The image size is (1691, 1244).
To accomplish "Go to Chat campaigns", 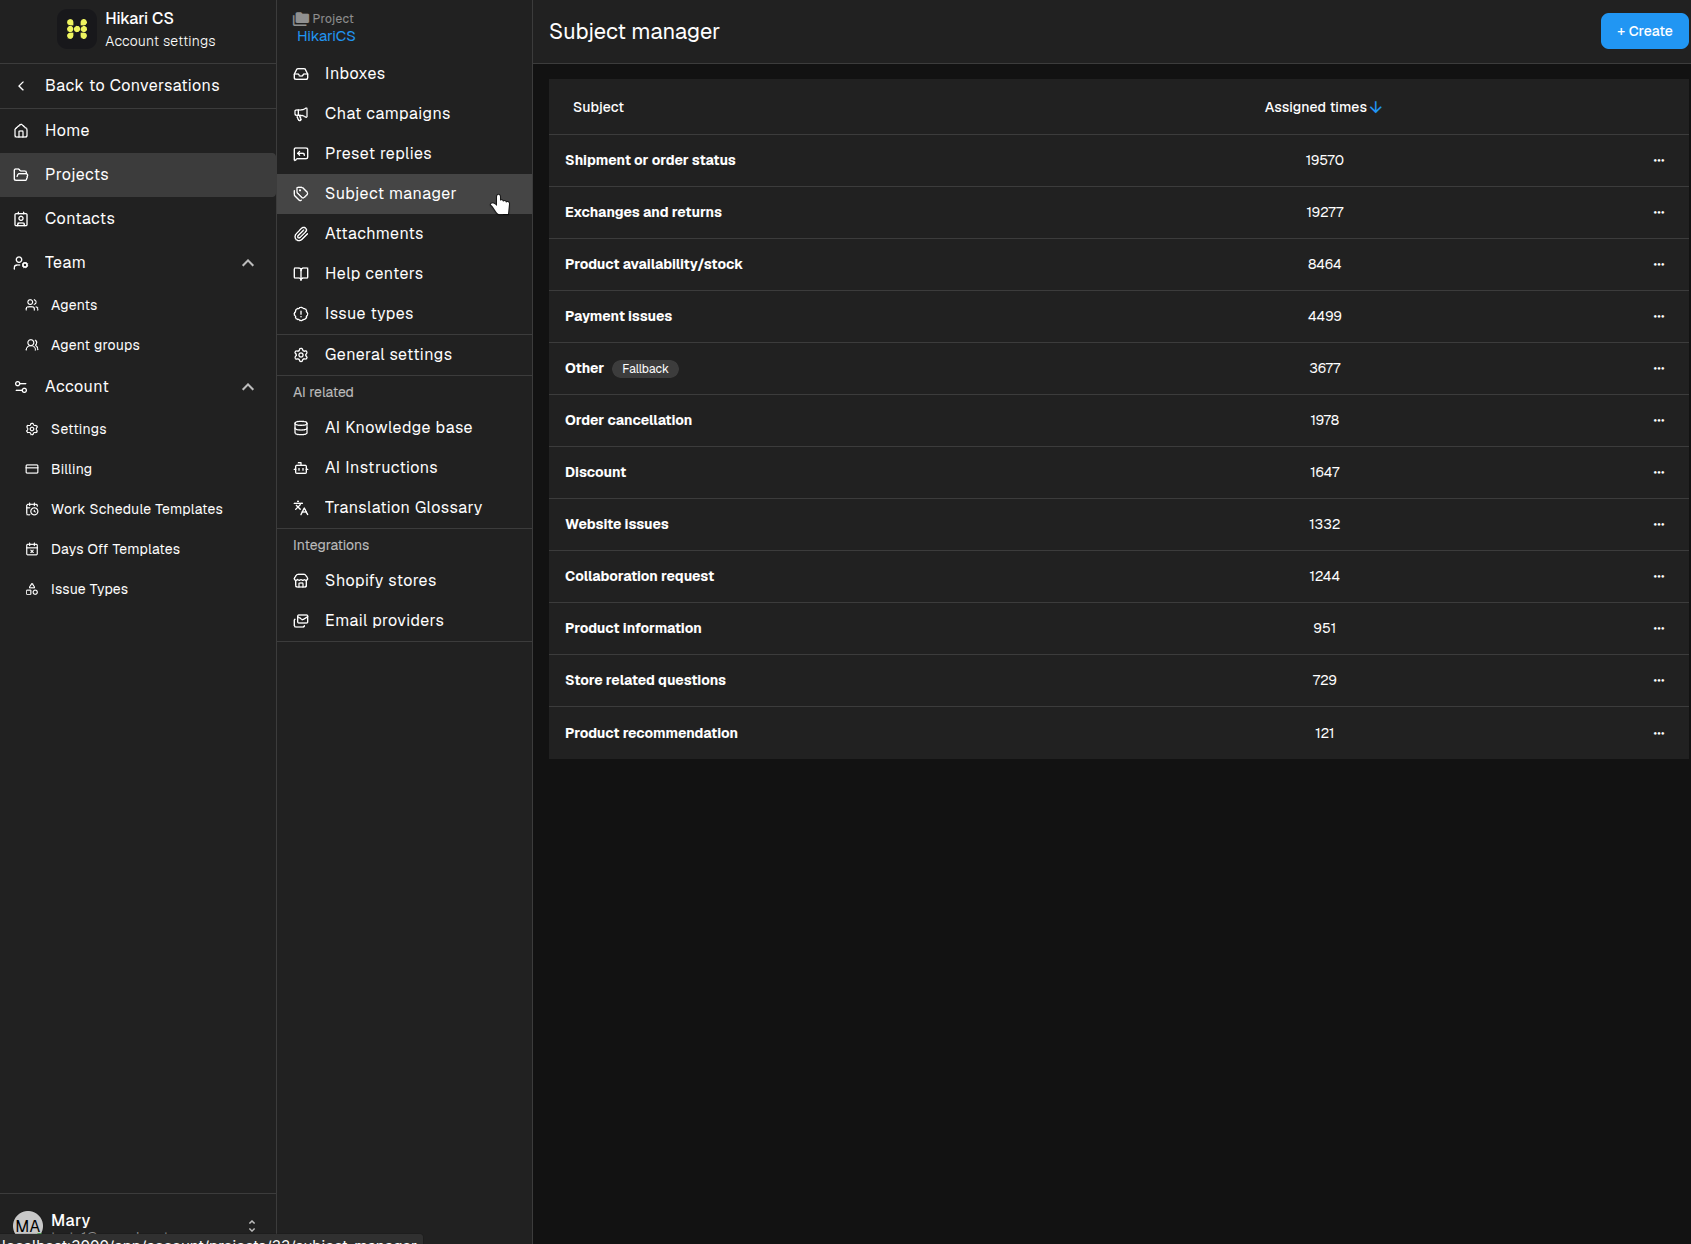I will 404,114.
